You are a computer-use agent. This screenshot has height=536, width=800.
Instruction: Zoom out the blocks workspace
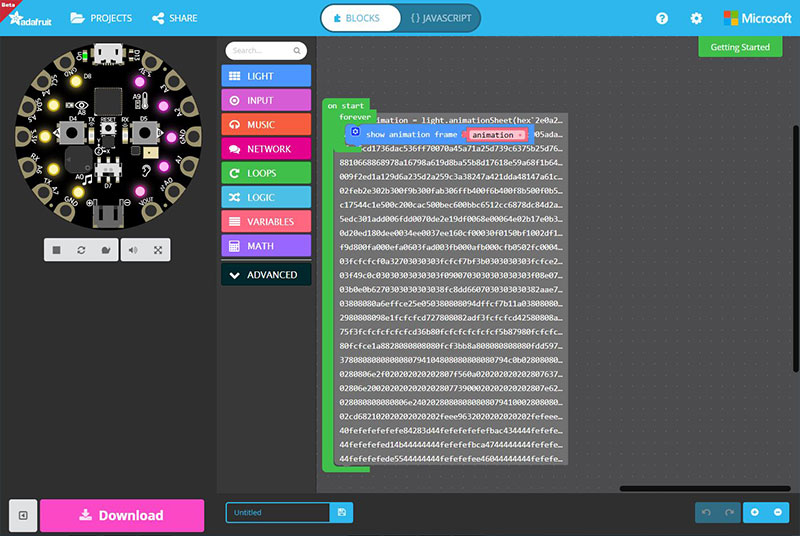click(x=777, y=512)
